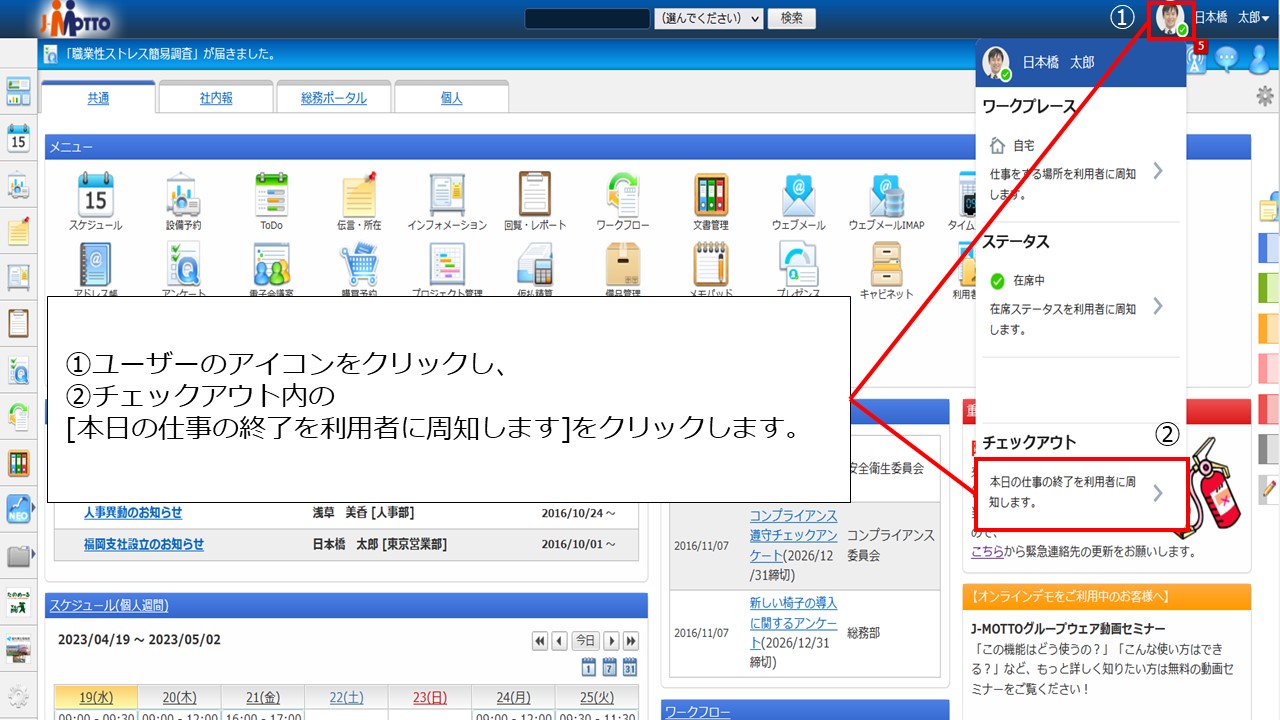Switch to the 総務ポータル tab
The width and height of the screenshot is (1280, 720).
coord(334,98)
